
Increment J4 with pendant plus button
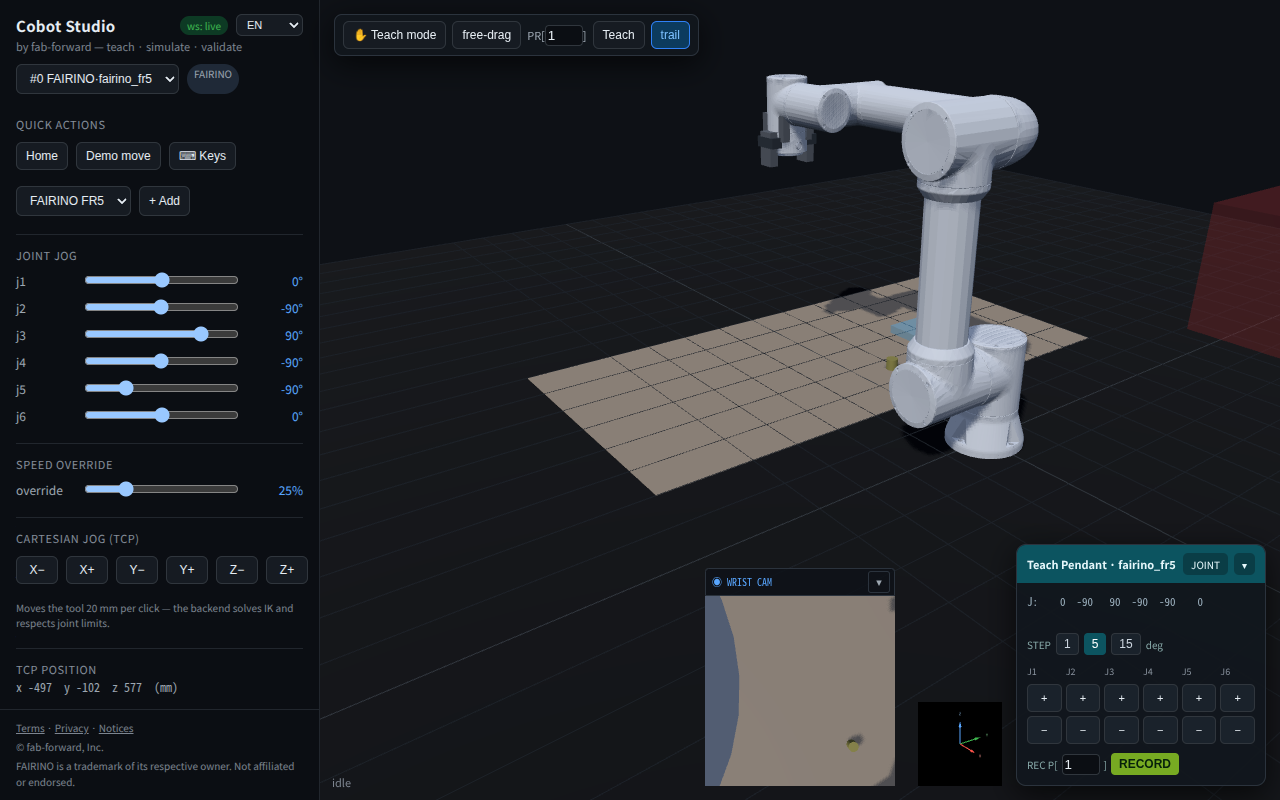pos(1160,698)
